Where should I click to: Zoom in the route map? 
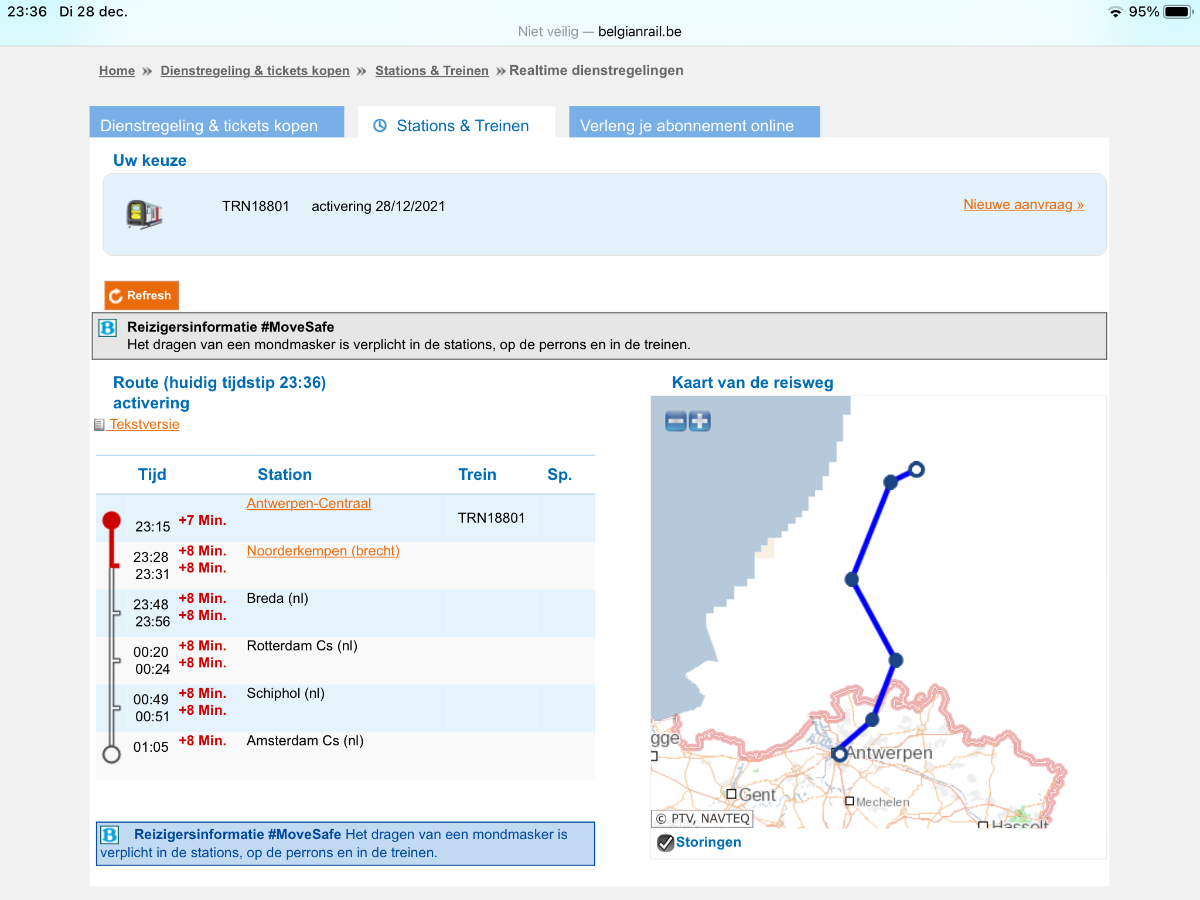tap(700, 422)
